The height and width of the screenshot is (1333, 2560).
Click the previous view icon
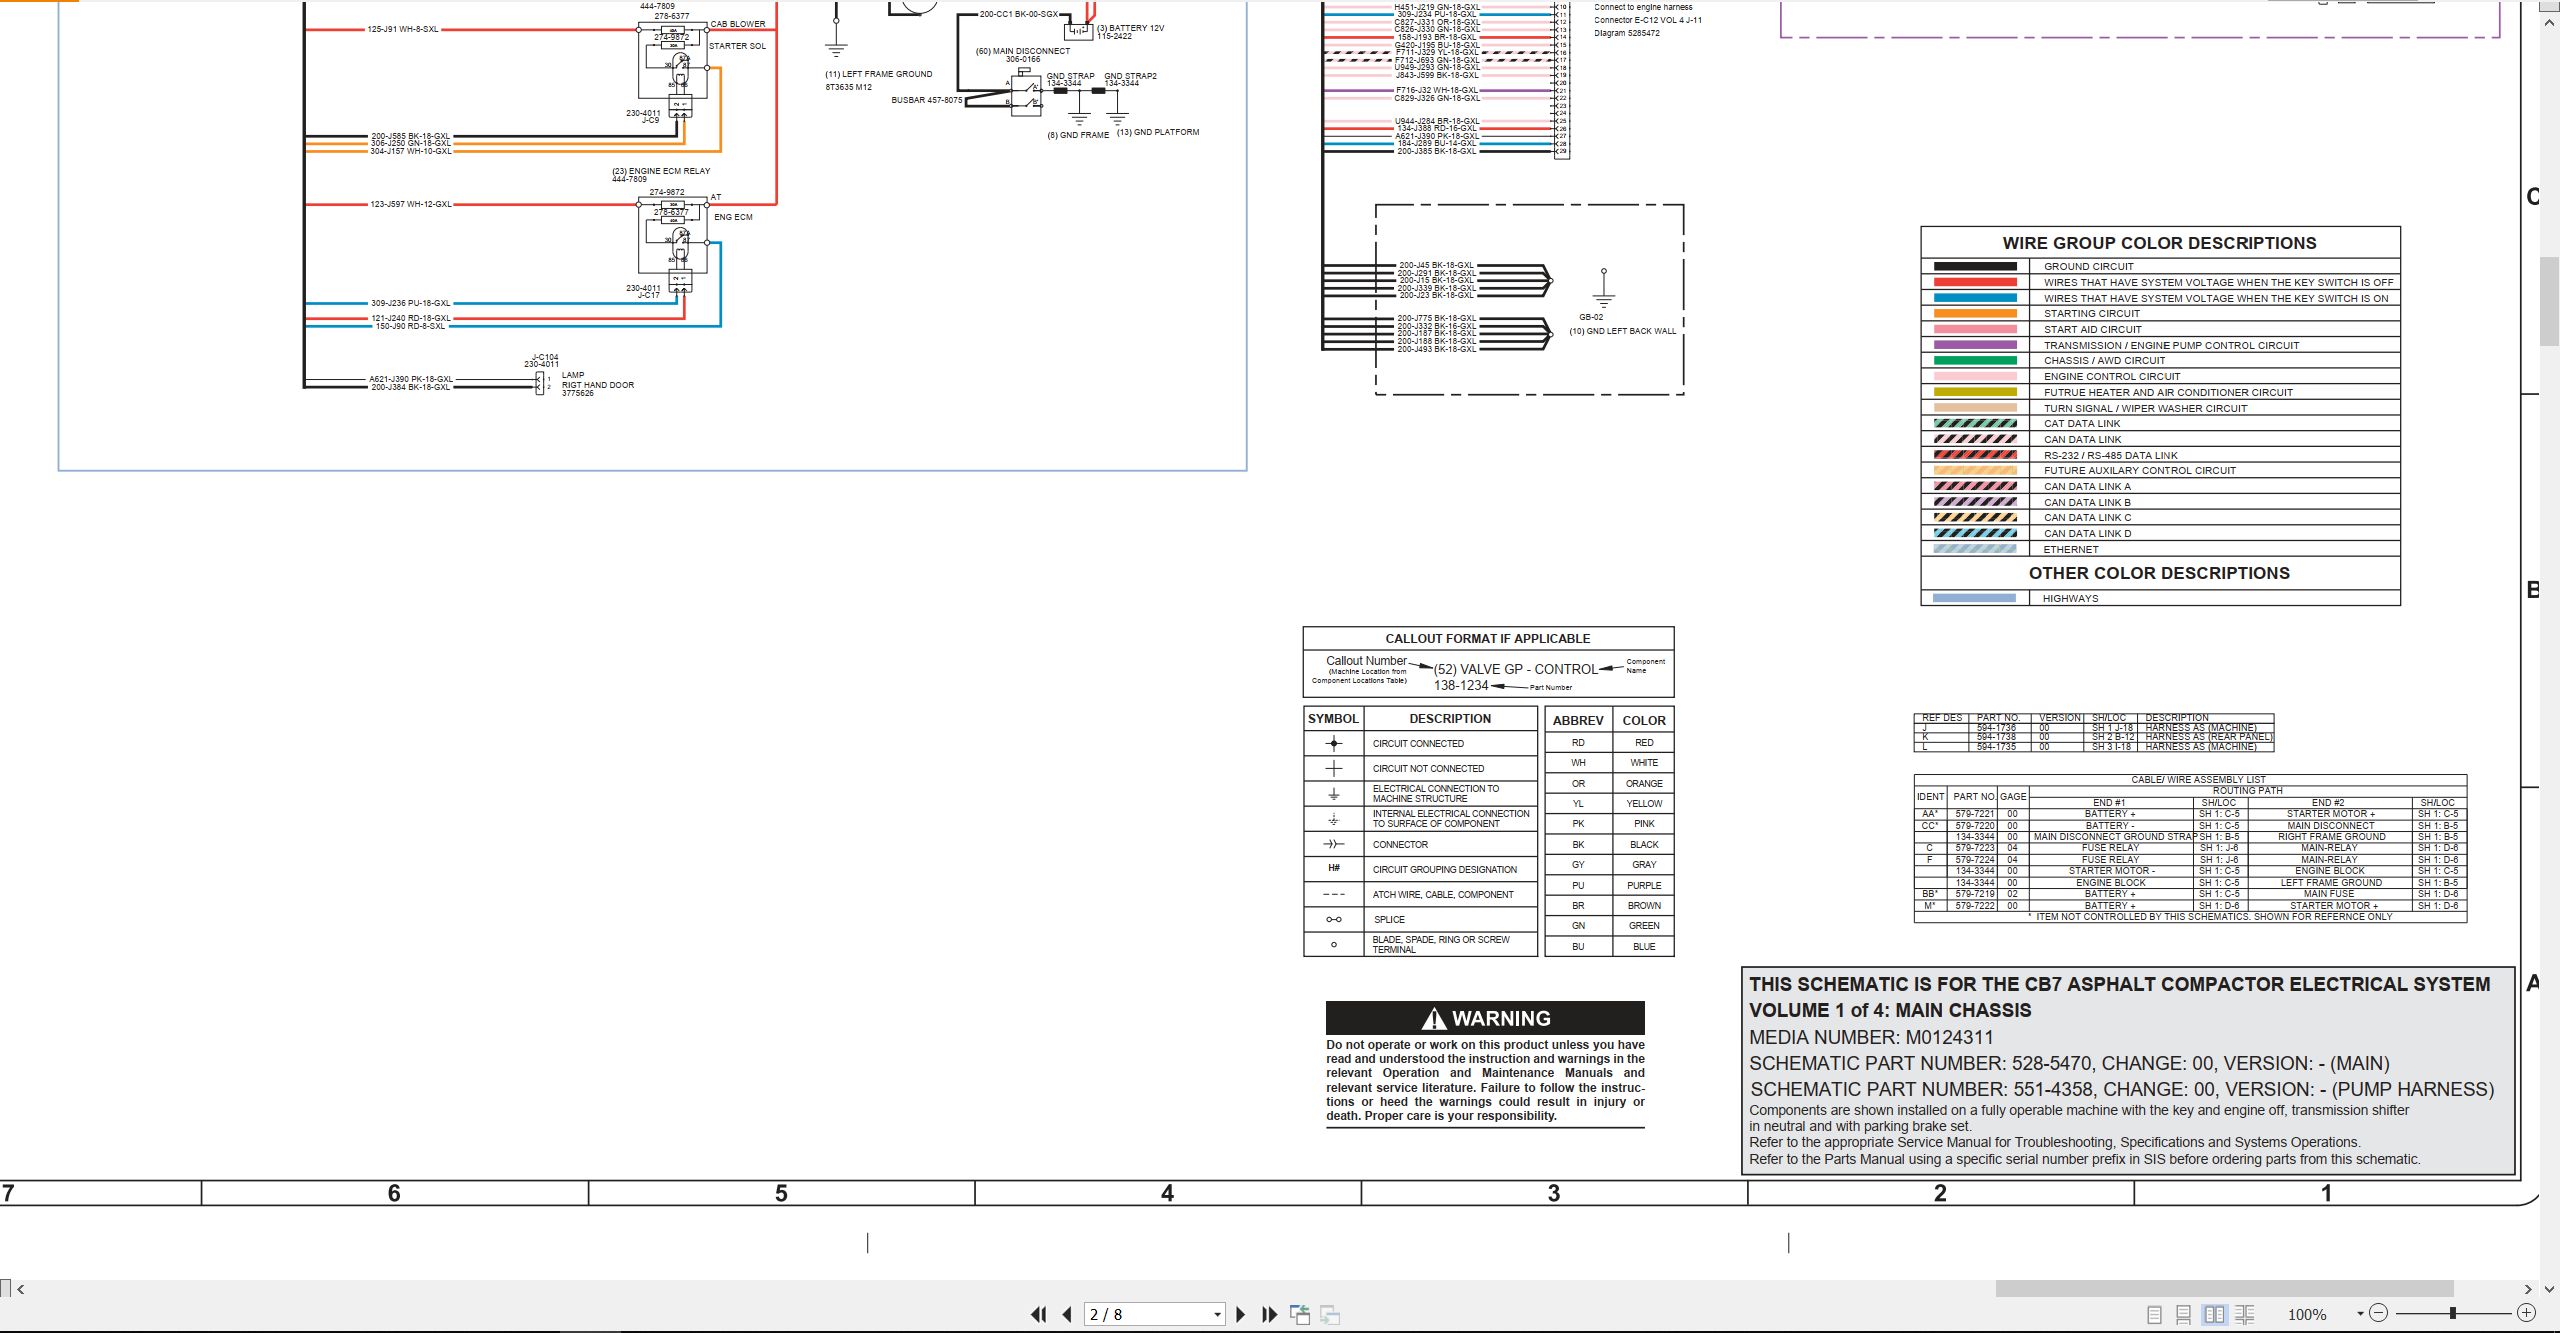(1300, 1314)
